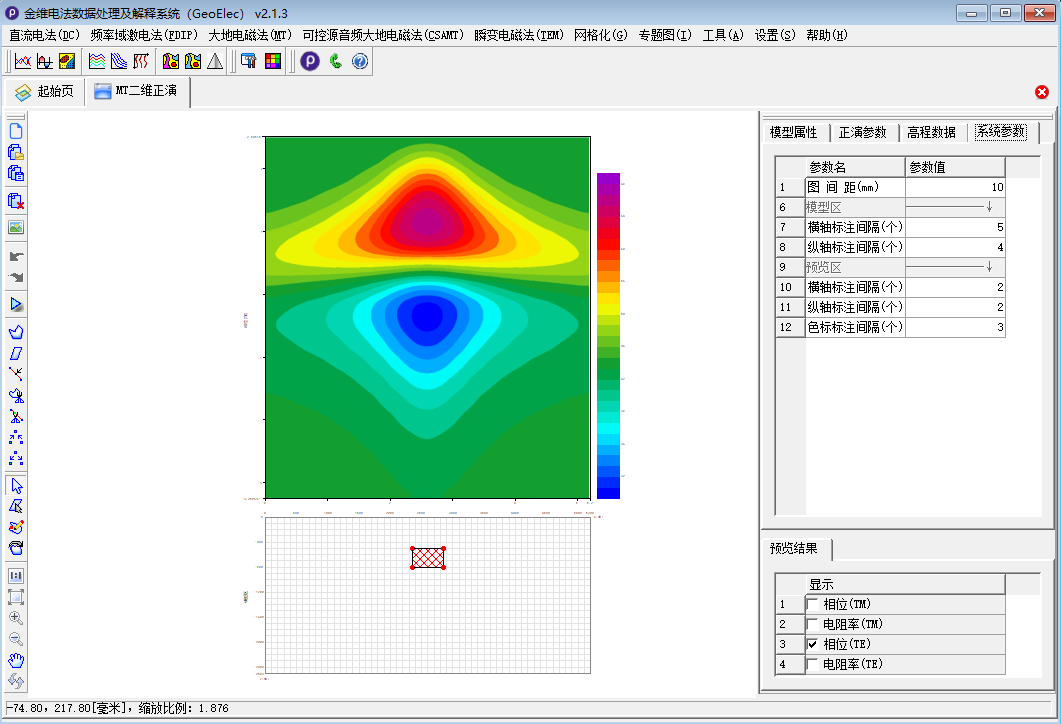Open the 设置(S) menu
Screen dimensions: 1061x724
tap(775, 35)
